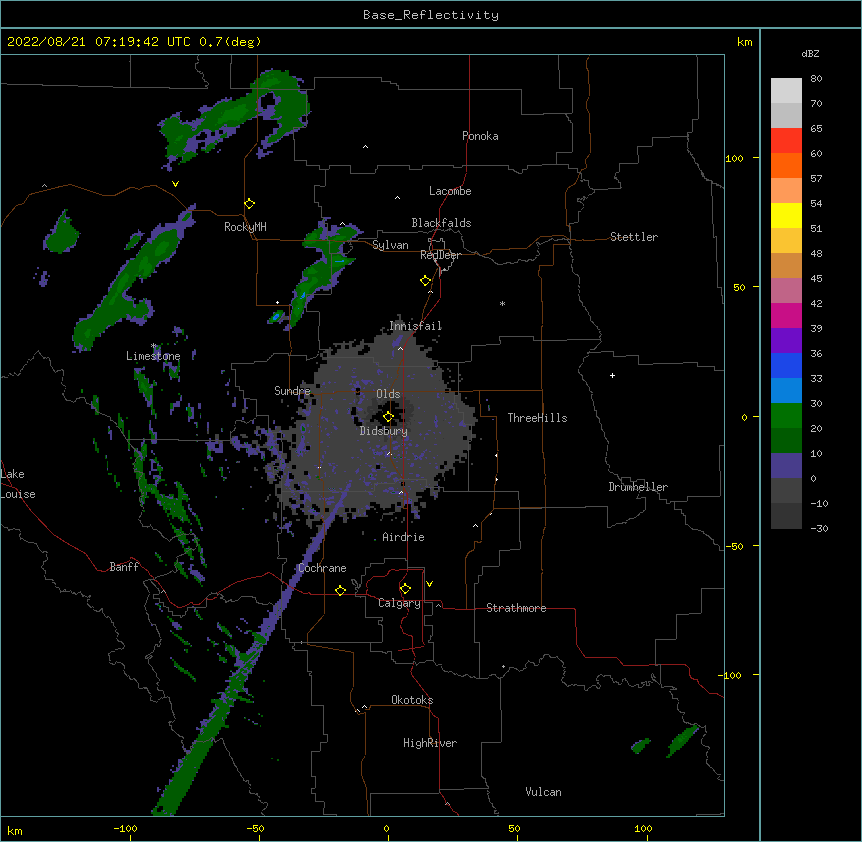Image resolution: width=862 pixels, height=842 pixels.
Task: Click the yellow v marker northeast of Calgary
Action: (429, 584)
